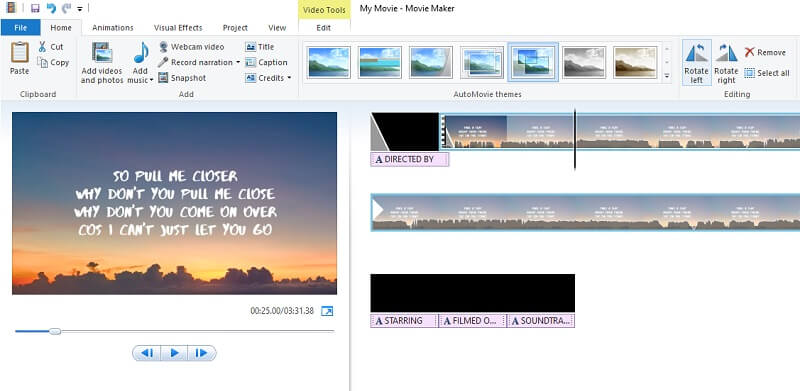
Task: Click Select all in Editing group
Action: (767, 73)
